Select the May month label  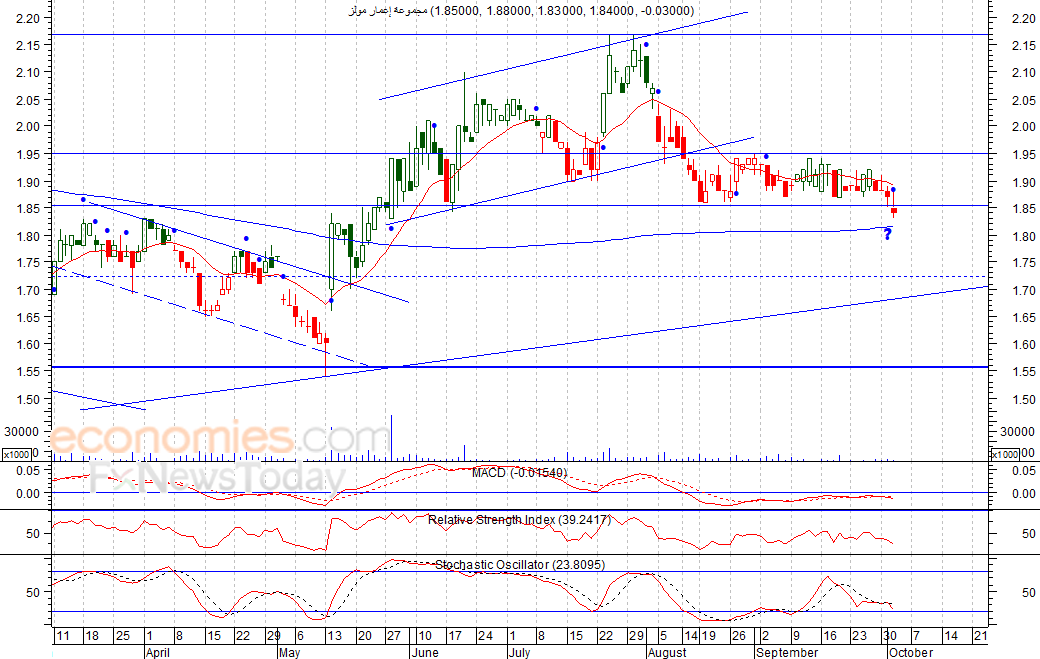click(290, 652)
